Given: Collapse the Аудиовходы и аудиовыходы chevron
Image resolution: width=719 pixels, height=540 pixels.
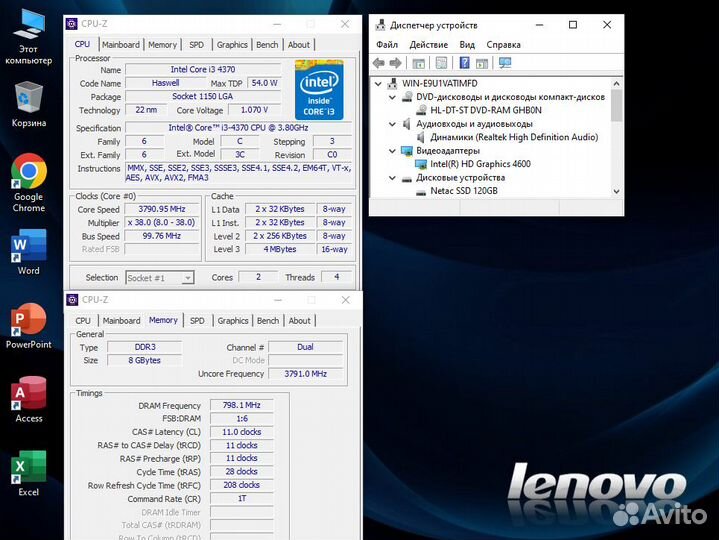Looking at the screenshot, I should [392, 124].
